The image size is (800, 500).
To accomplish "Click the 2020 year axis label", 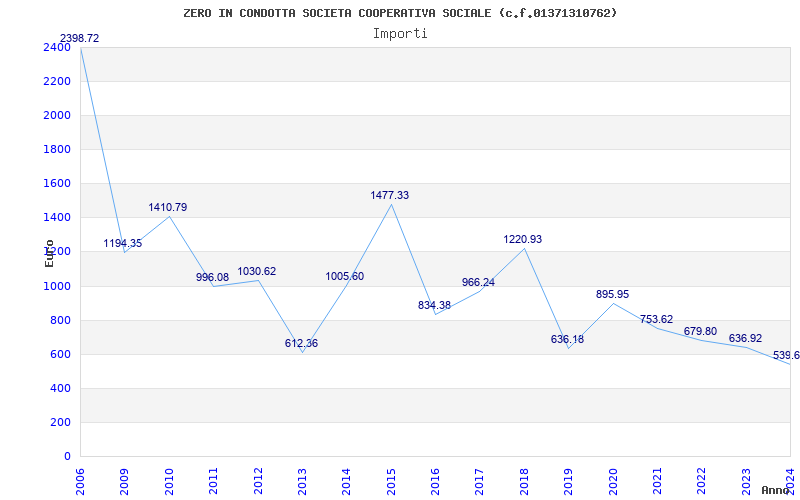I will coord(613,481).
